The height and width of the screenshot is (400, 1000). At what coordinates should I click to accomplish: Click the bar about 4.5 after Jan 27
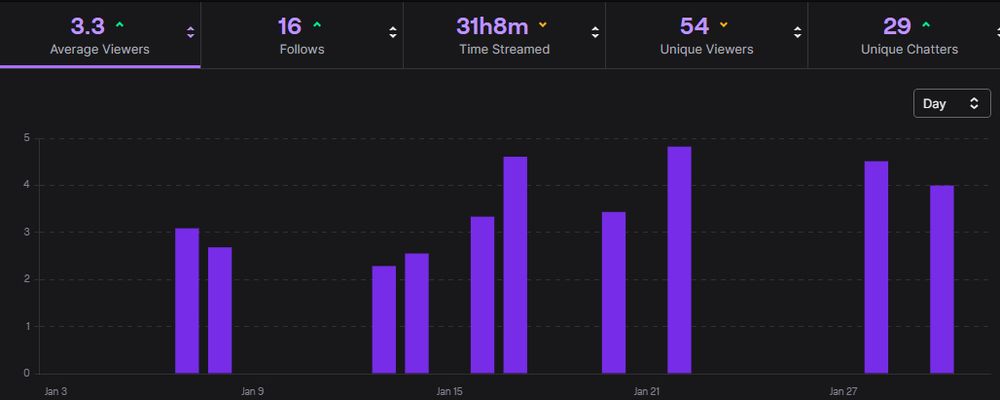click(x=876, y=267)
